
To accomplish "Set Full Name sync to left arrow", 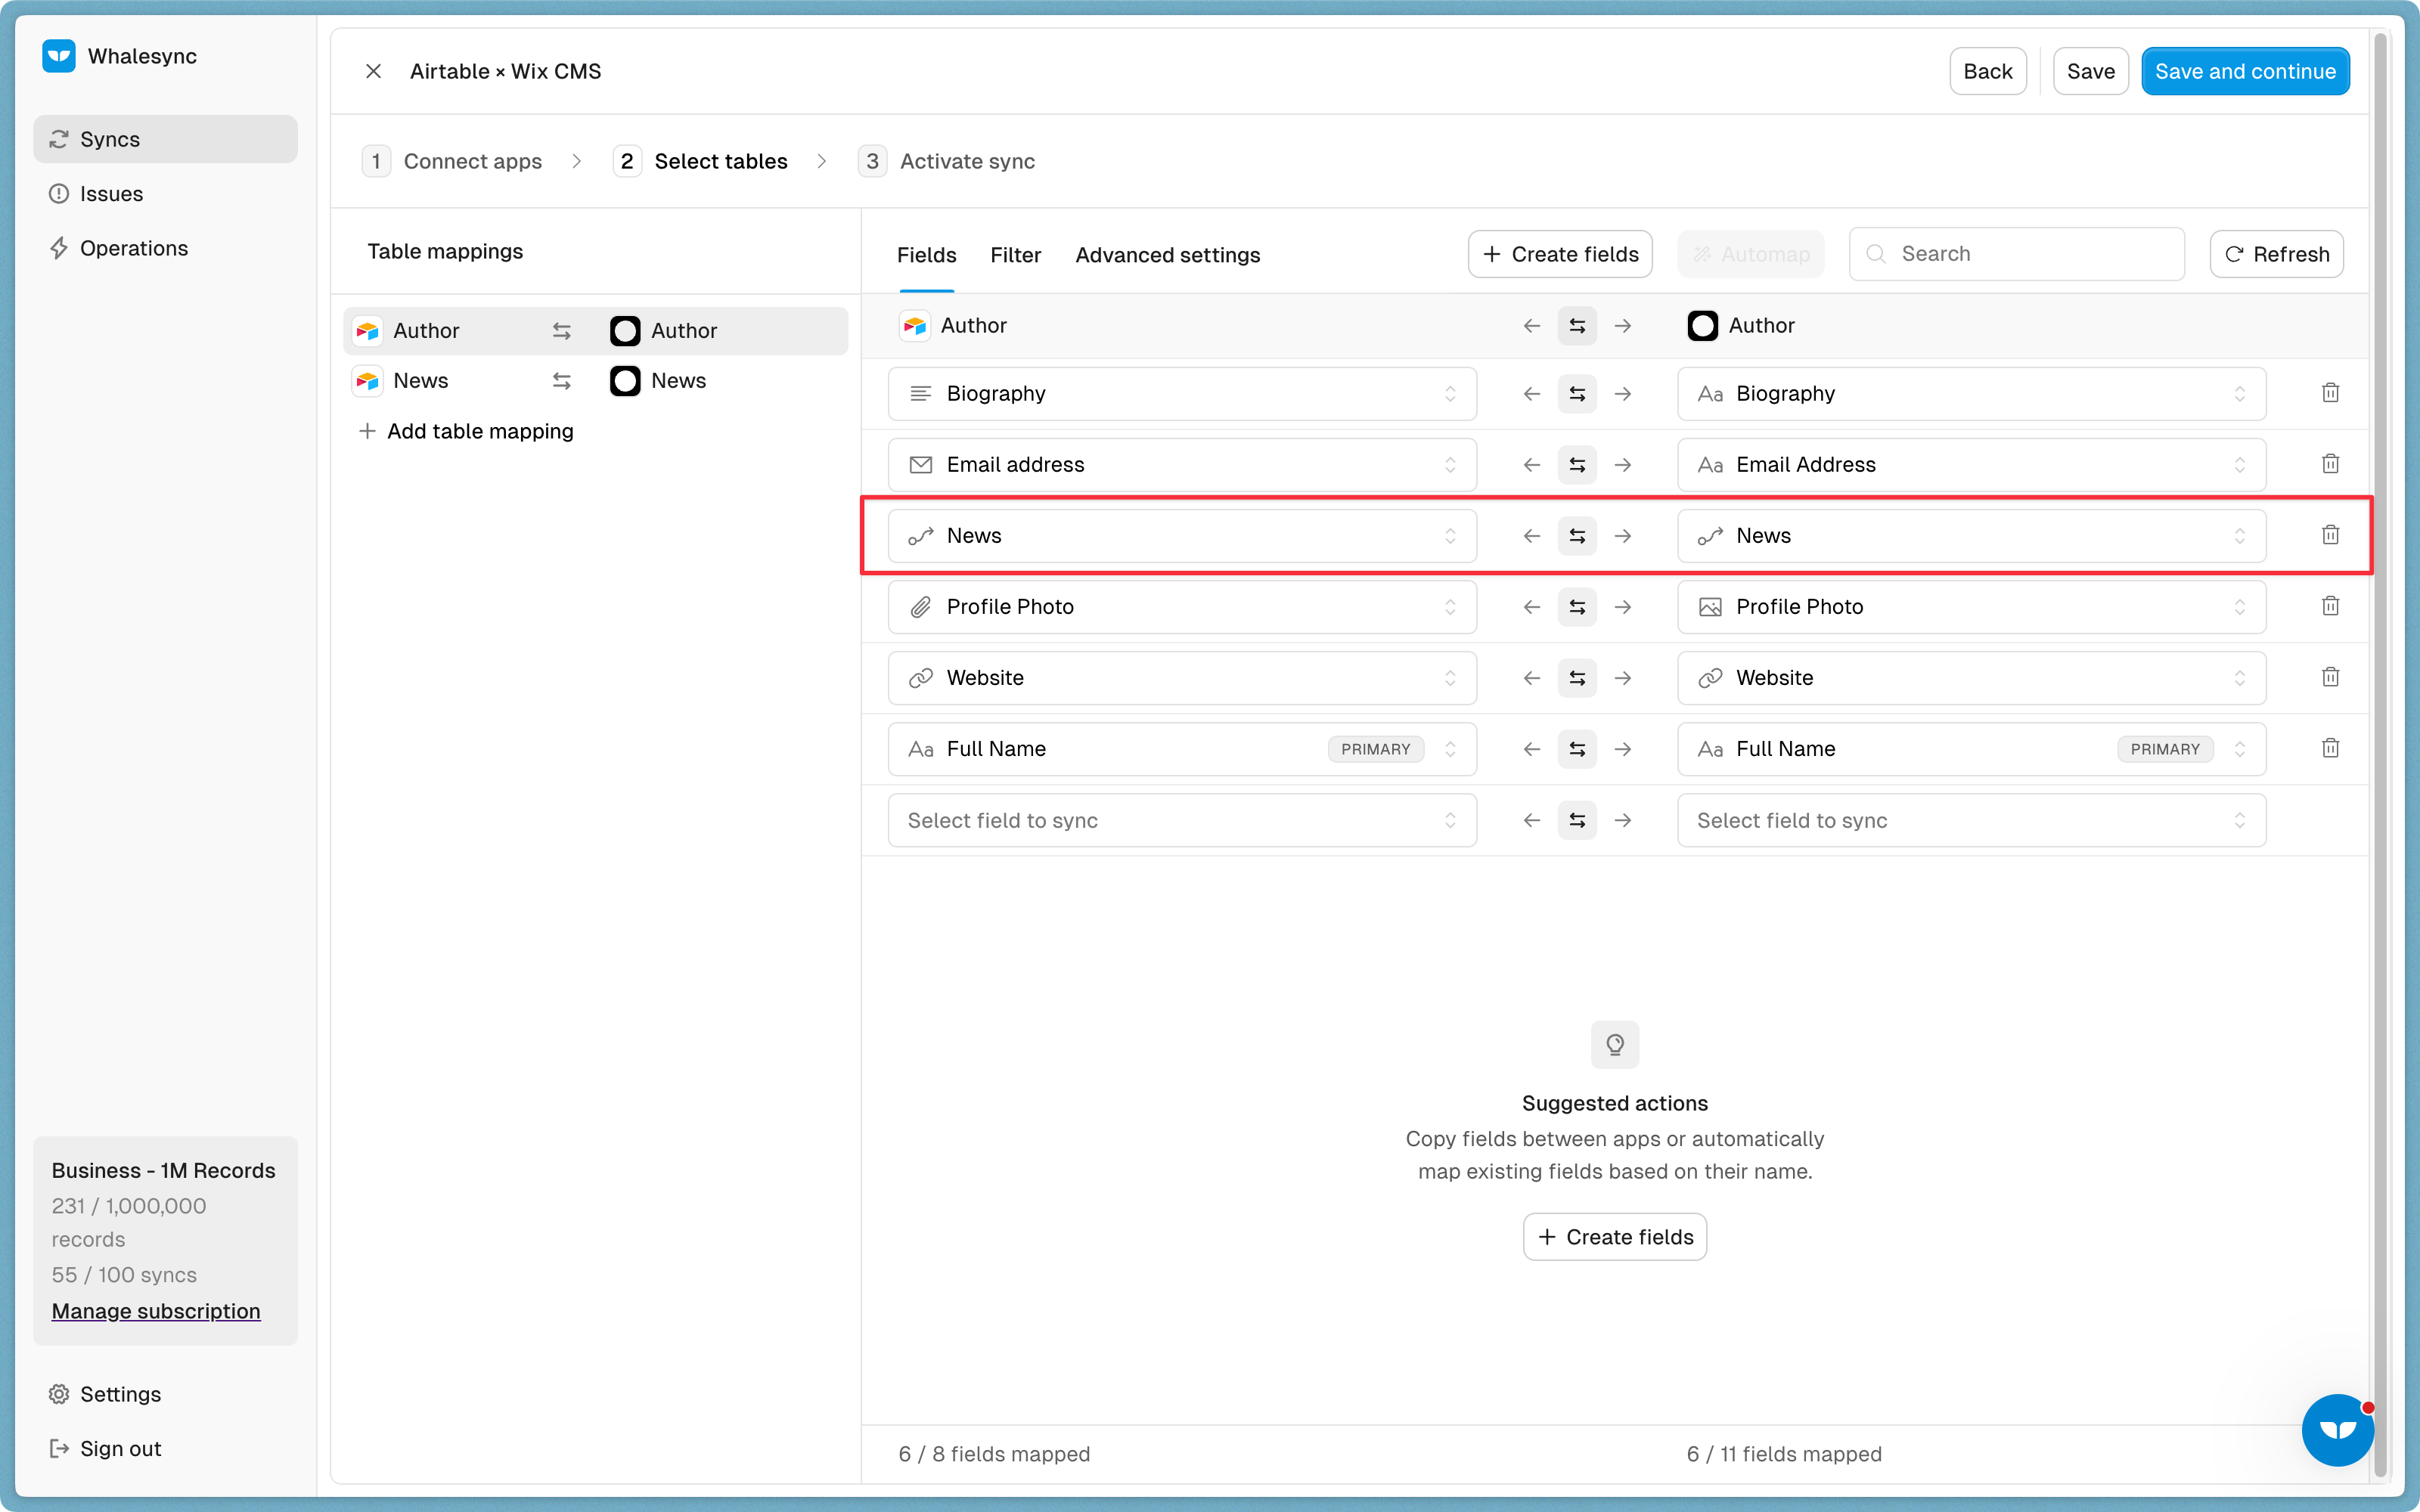I will pyautogui.click(x=1532, y=749).
